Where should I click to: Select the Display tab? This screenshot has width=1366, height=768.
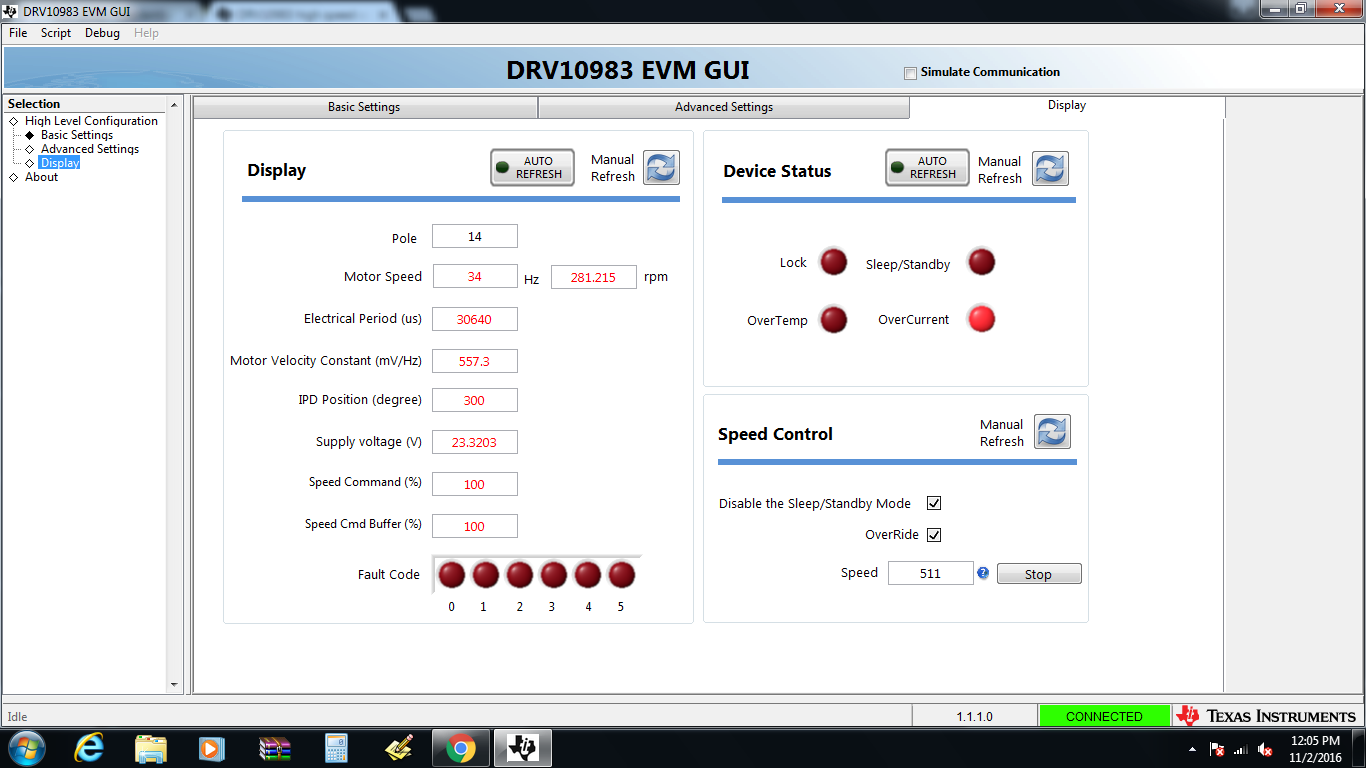(1067, 105)
